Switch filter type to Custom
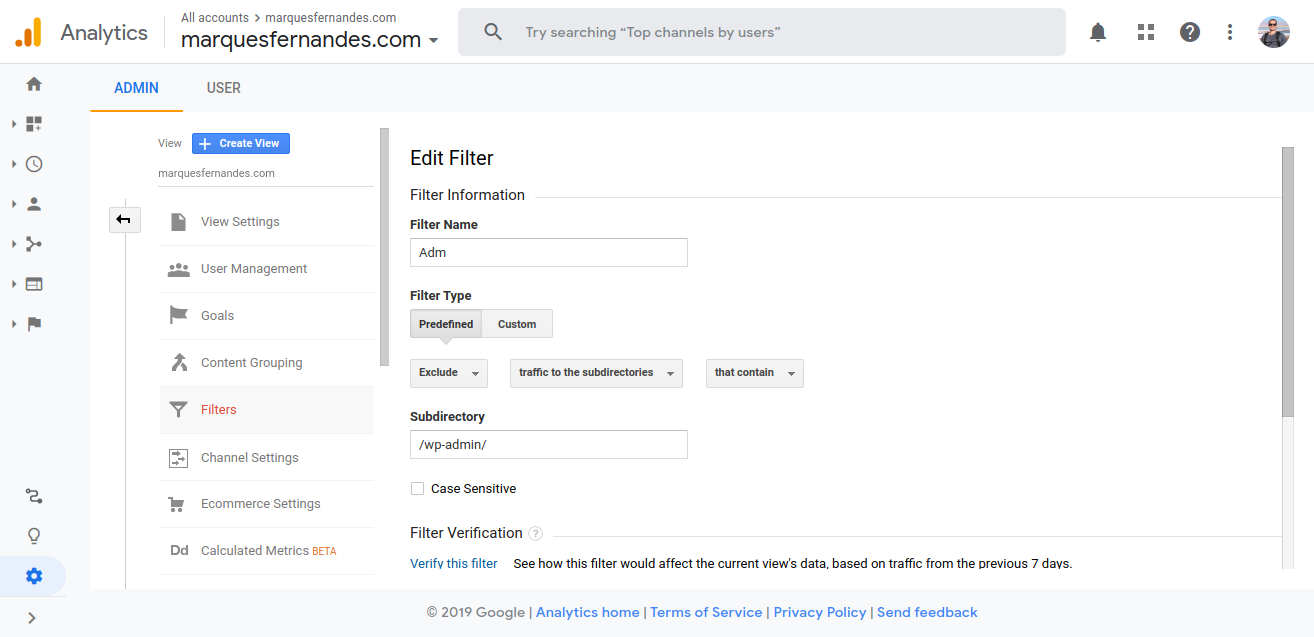 click(517, 324)
